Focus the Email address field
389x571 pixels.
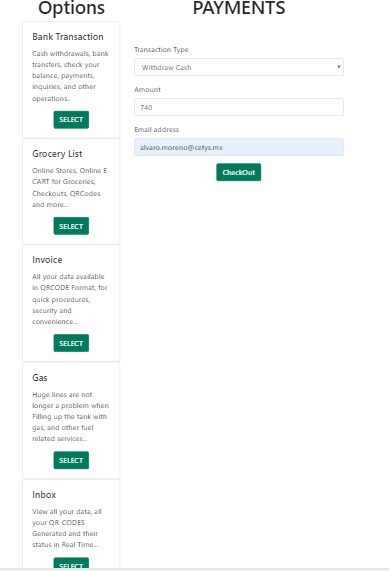239,147
